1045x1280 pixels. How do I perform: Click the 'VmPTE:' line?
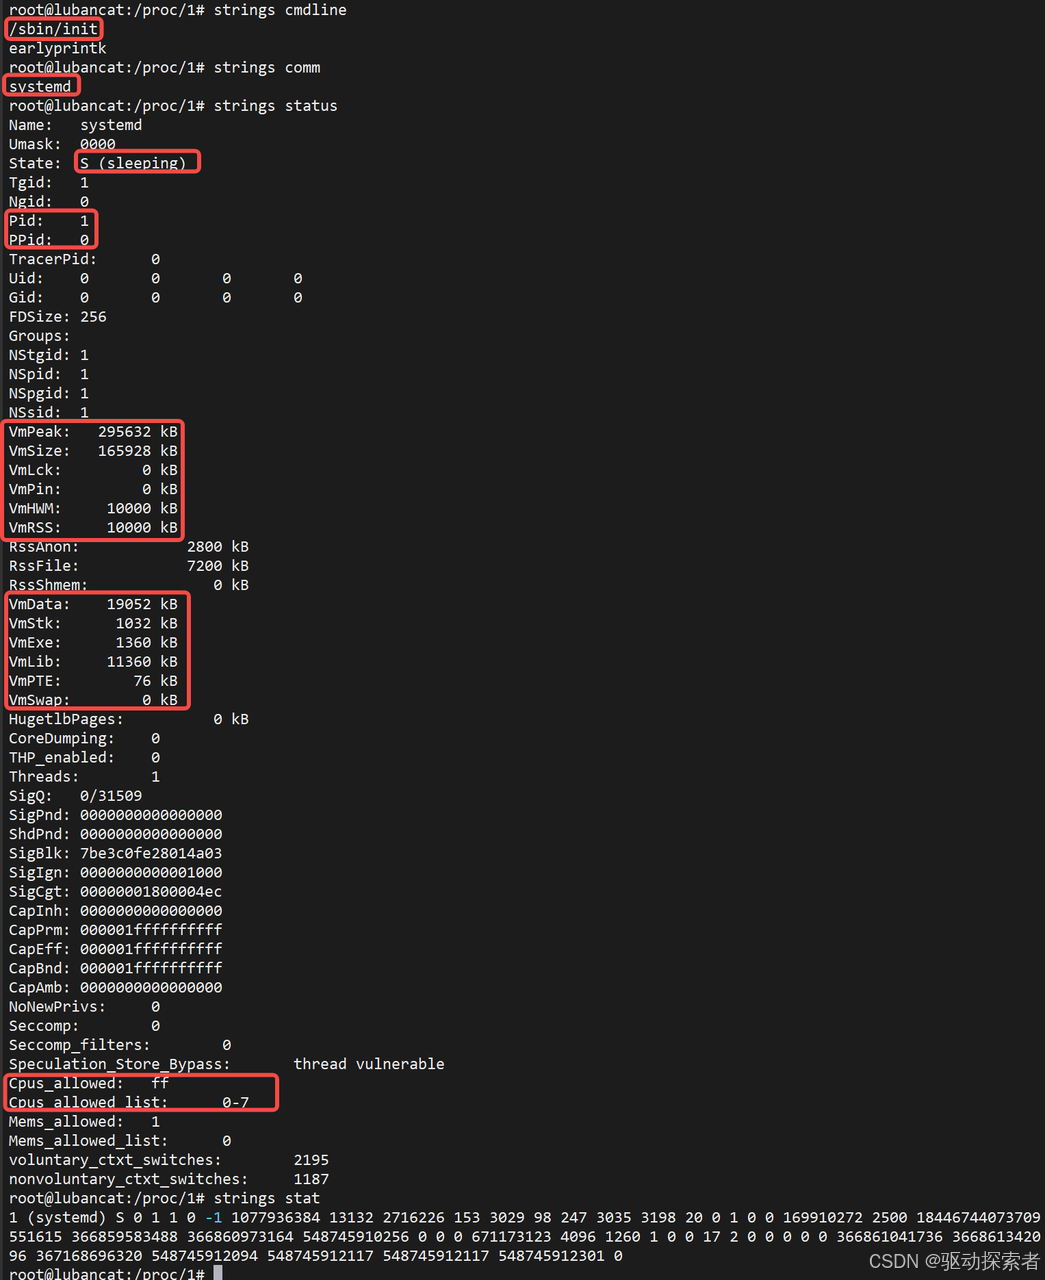click(x=93, y=681)
